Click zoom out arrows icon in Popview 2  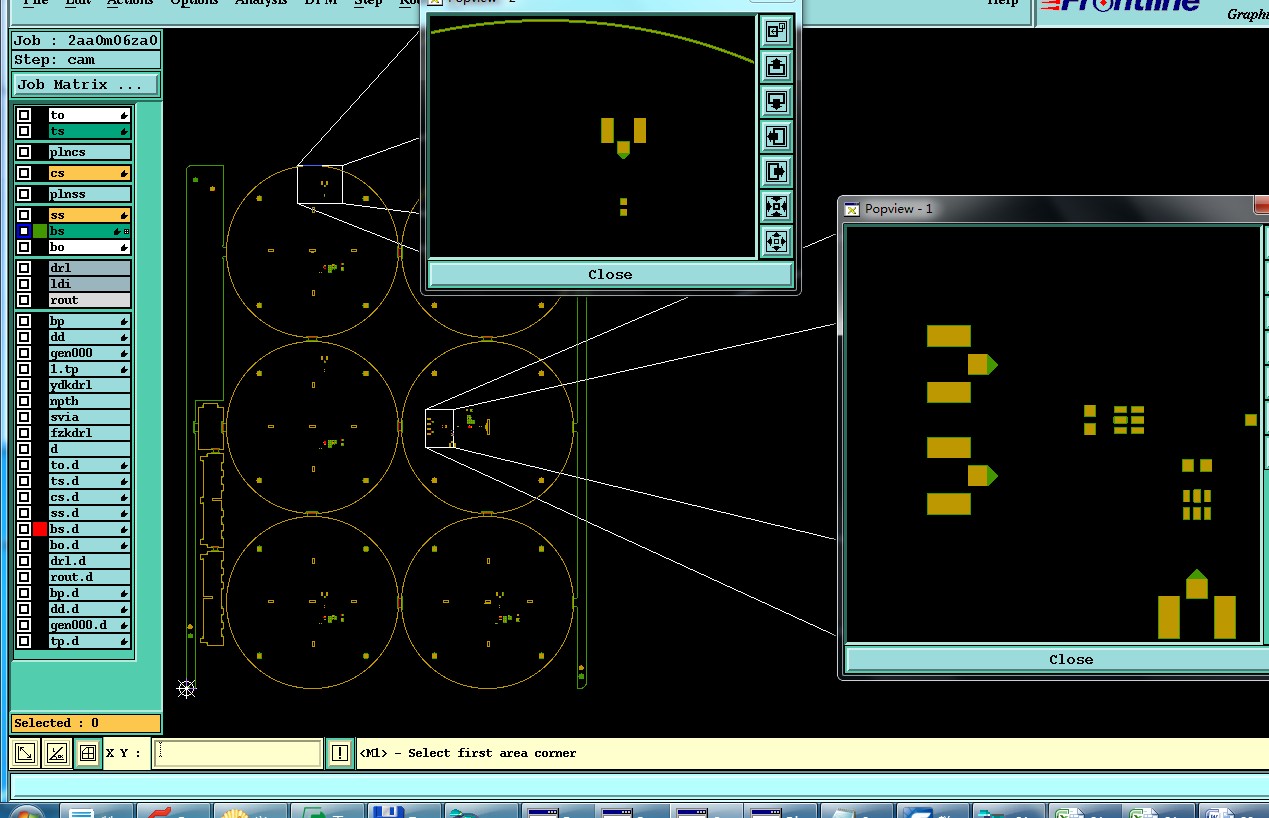[776, 241]
